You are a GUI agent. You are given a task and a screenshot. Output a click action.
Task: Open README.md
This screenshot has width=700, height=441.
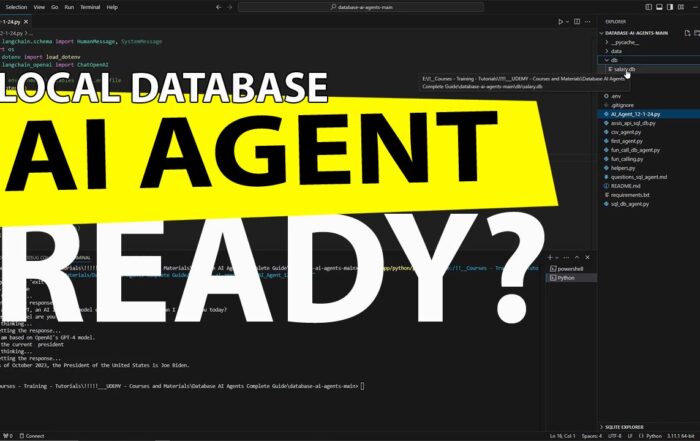pos(625,186)
